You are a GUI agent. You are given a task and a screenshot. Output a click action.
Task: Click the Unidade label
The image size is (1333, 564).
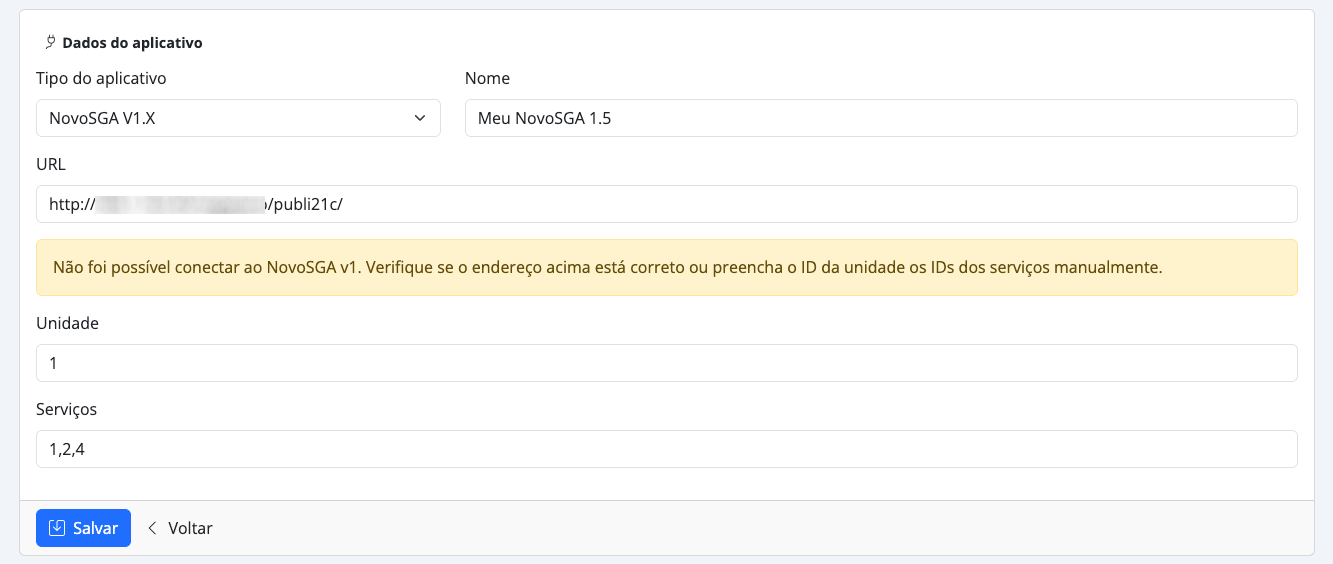(67, 323)
